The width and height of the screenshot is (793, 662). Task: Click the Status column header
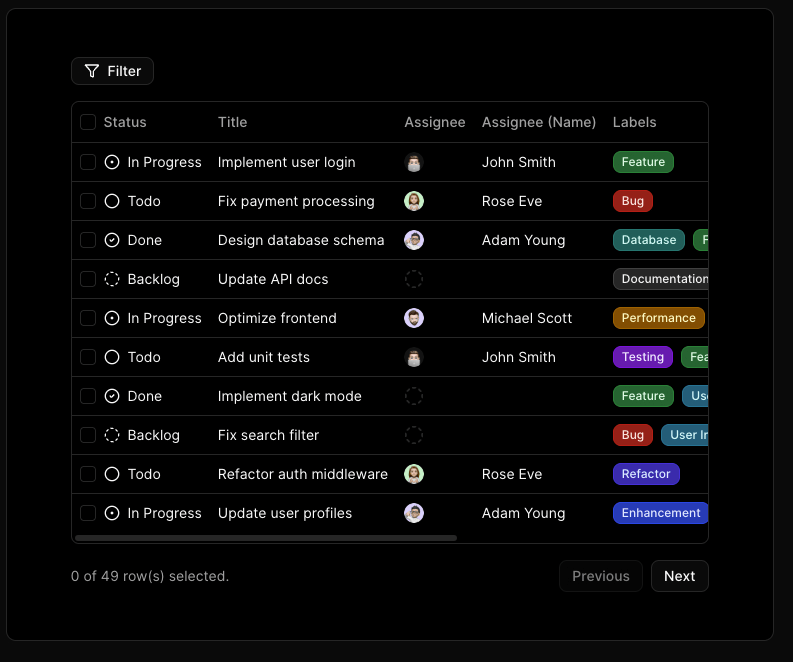pyautogui.click(x=125, y=122)
